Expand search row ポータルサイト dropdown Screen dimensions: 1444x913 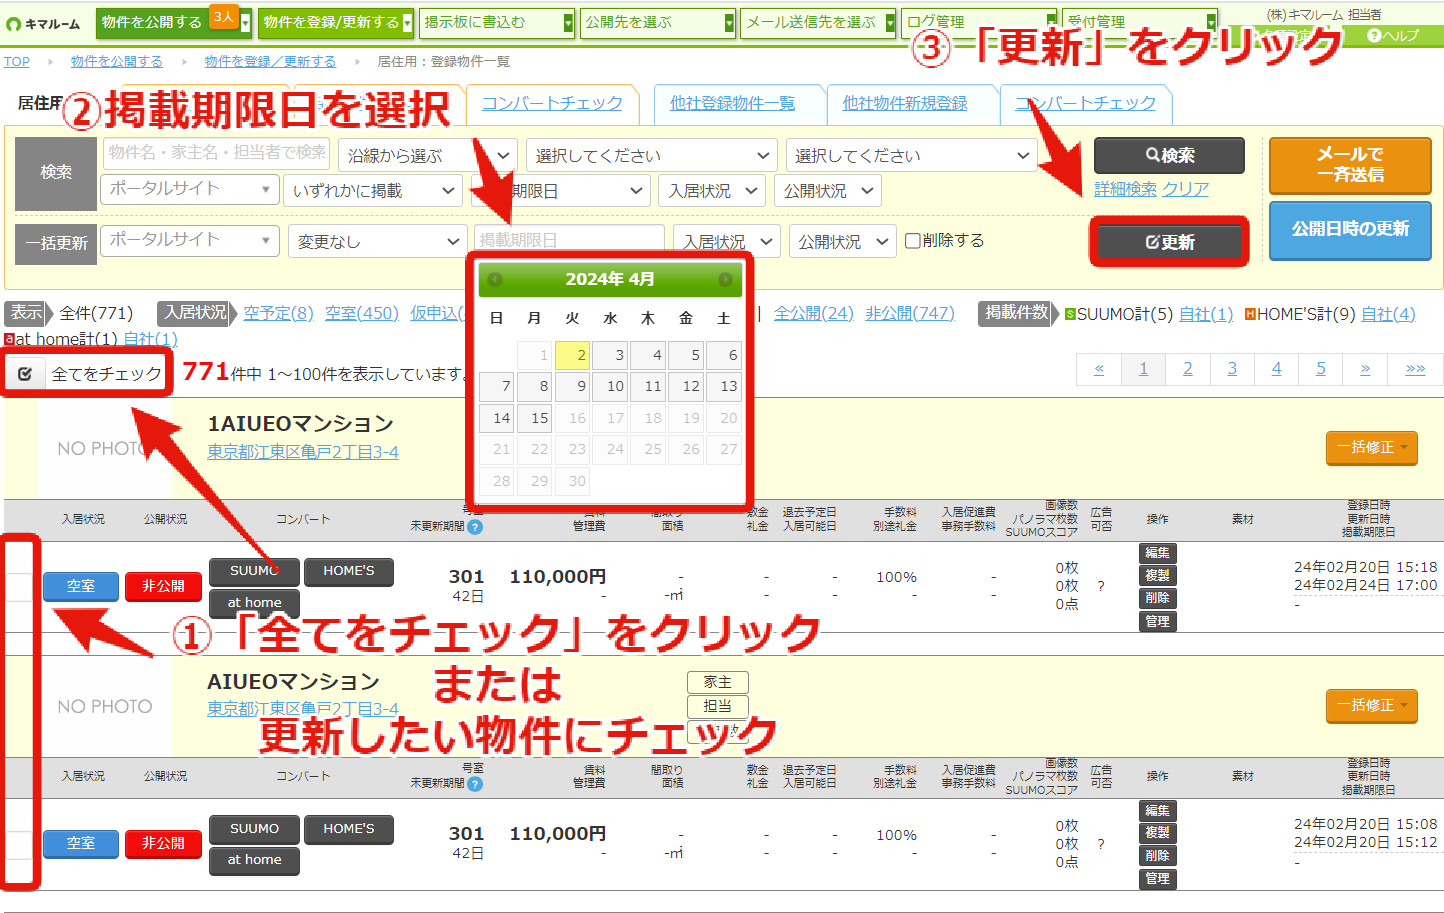[189, 188]
